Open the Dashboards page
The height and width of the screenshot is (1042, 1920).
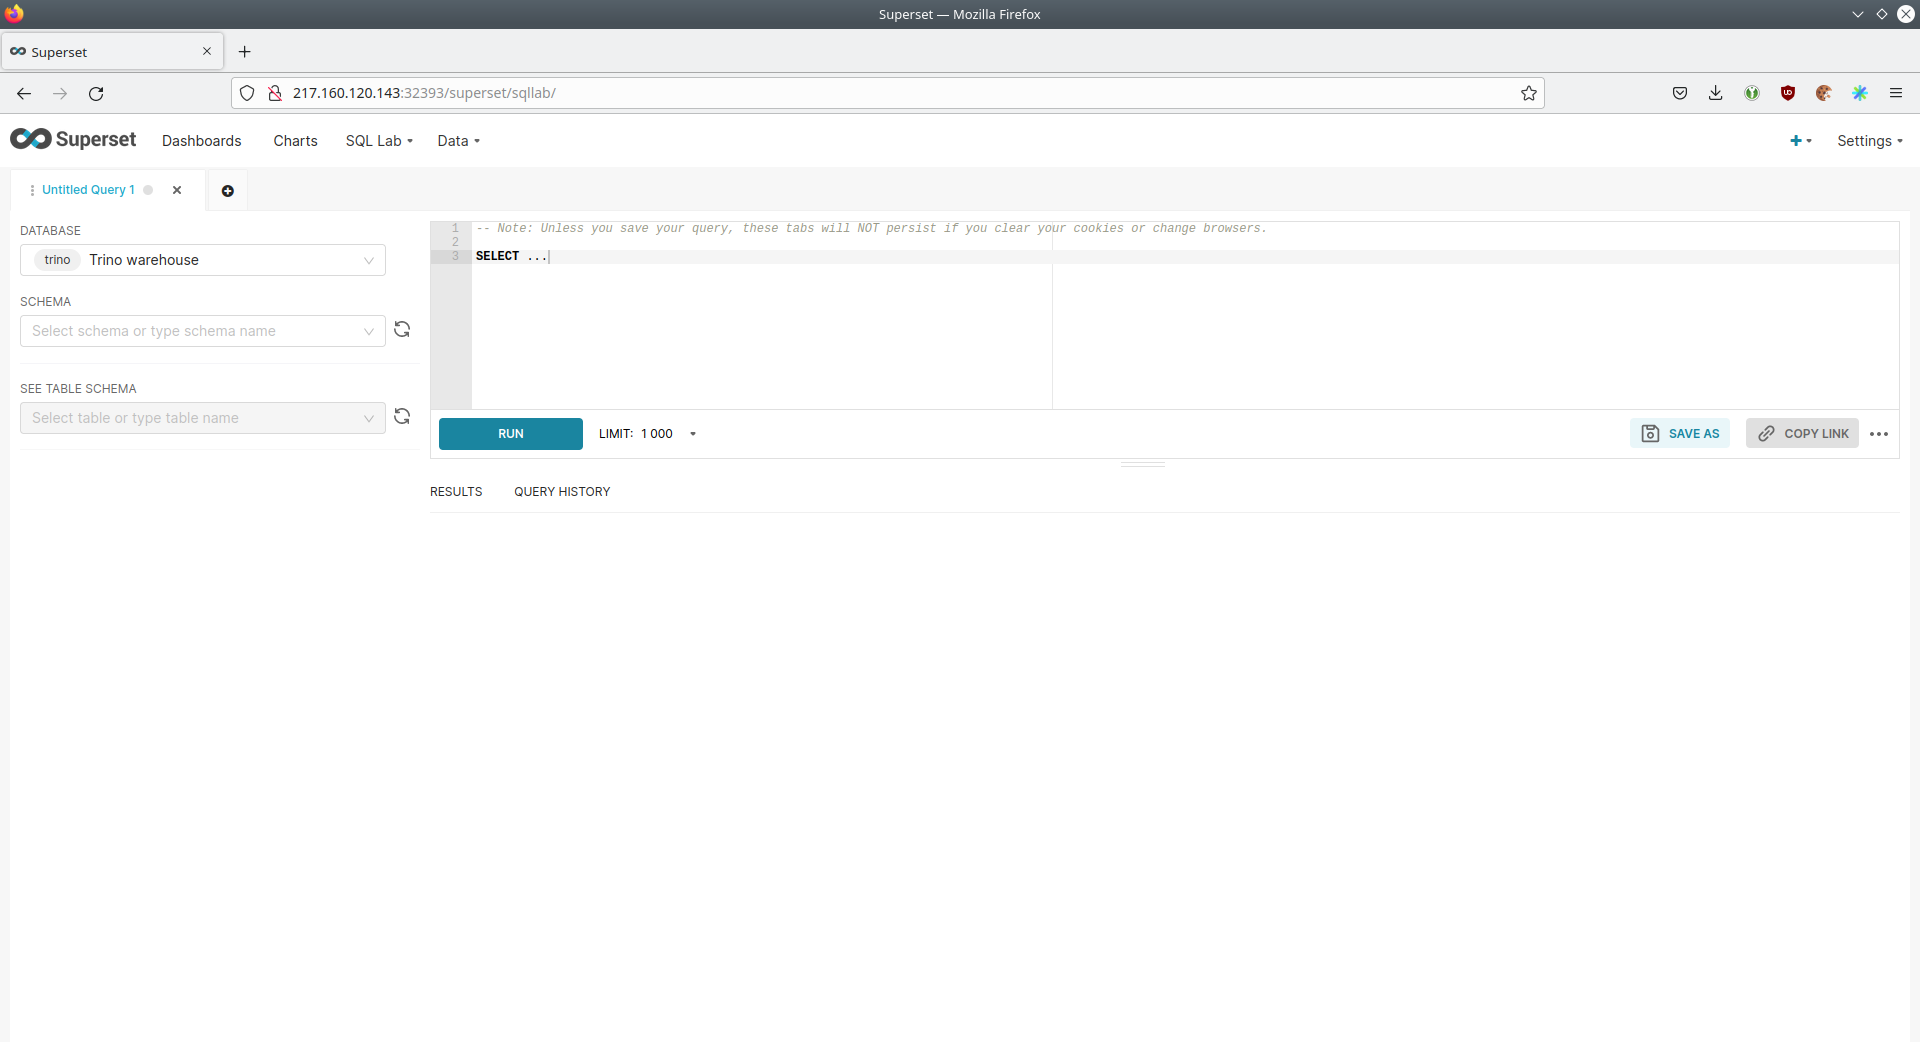coord(202,141)
